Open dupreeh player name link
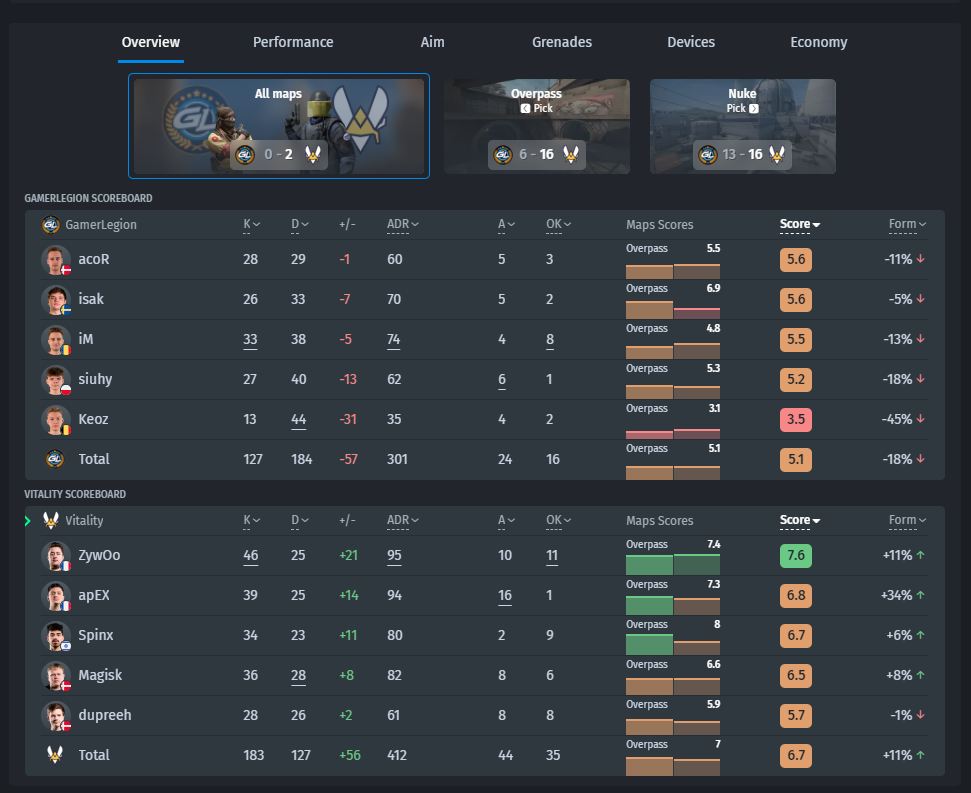The height and width of the screenshot is (793, 971). pos(105,715)
